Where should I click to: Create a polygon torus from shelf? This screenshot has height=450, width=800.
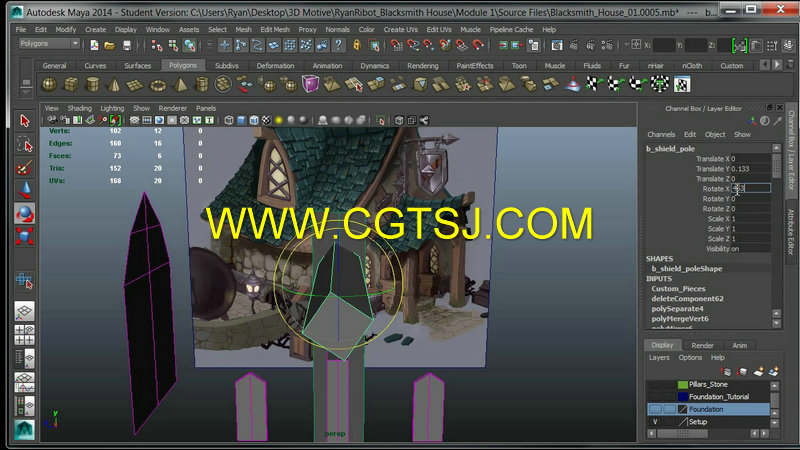click(x=158, y=85)
